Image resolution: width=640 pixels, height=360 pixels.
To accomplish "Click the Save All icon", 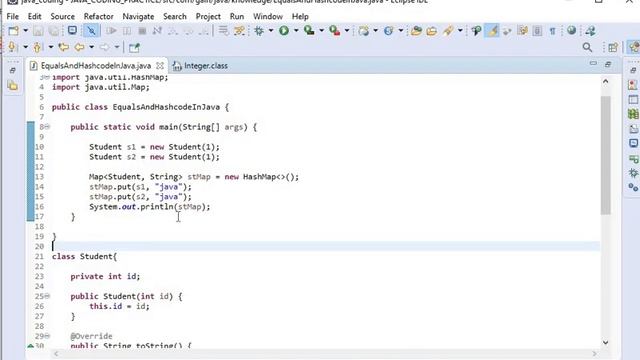I will coord(53,31).
